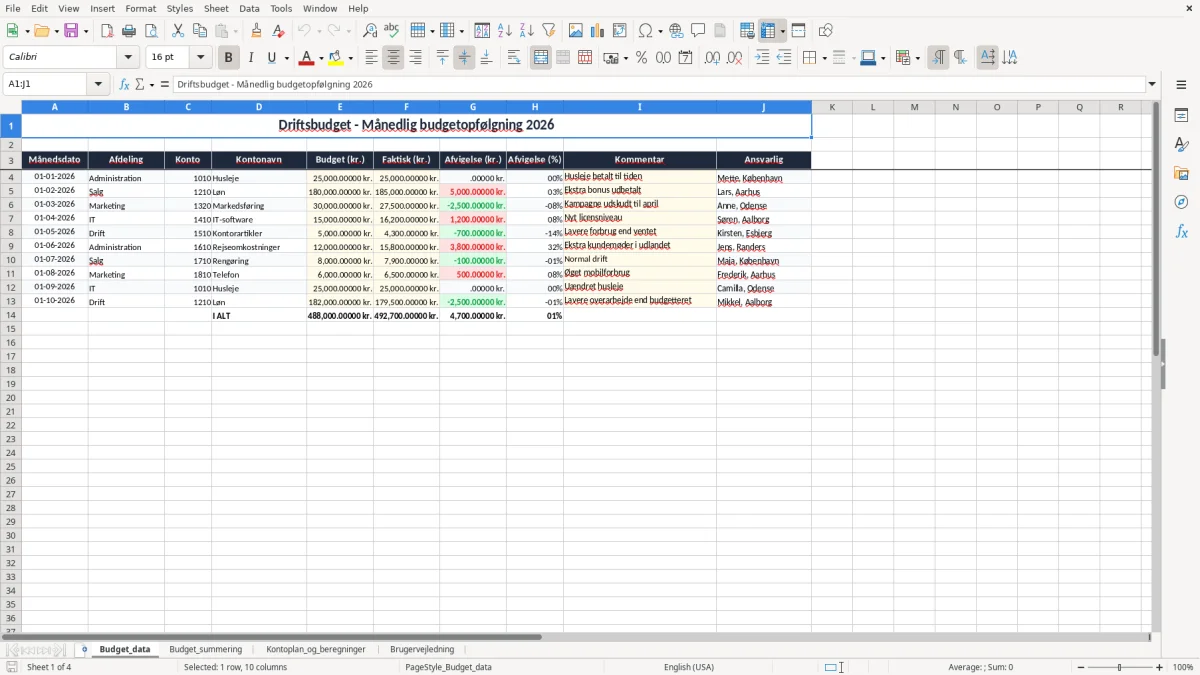Apply yellow background color

[336, 58]
